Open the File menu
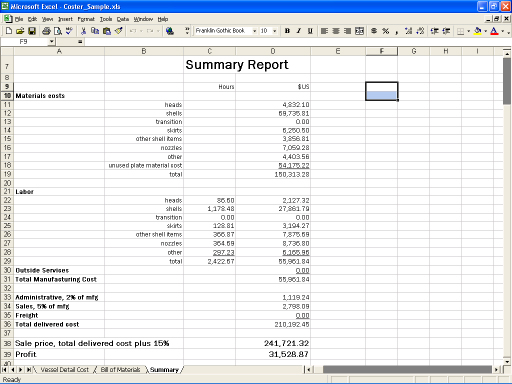 tap(19, 19)
